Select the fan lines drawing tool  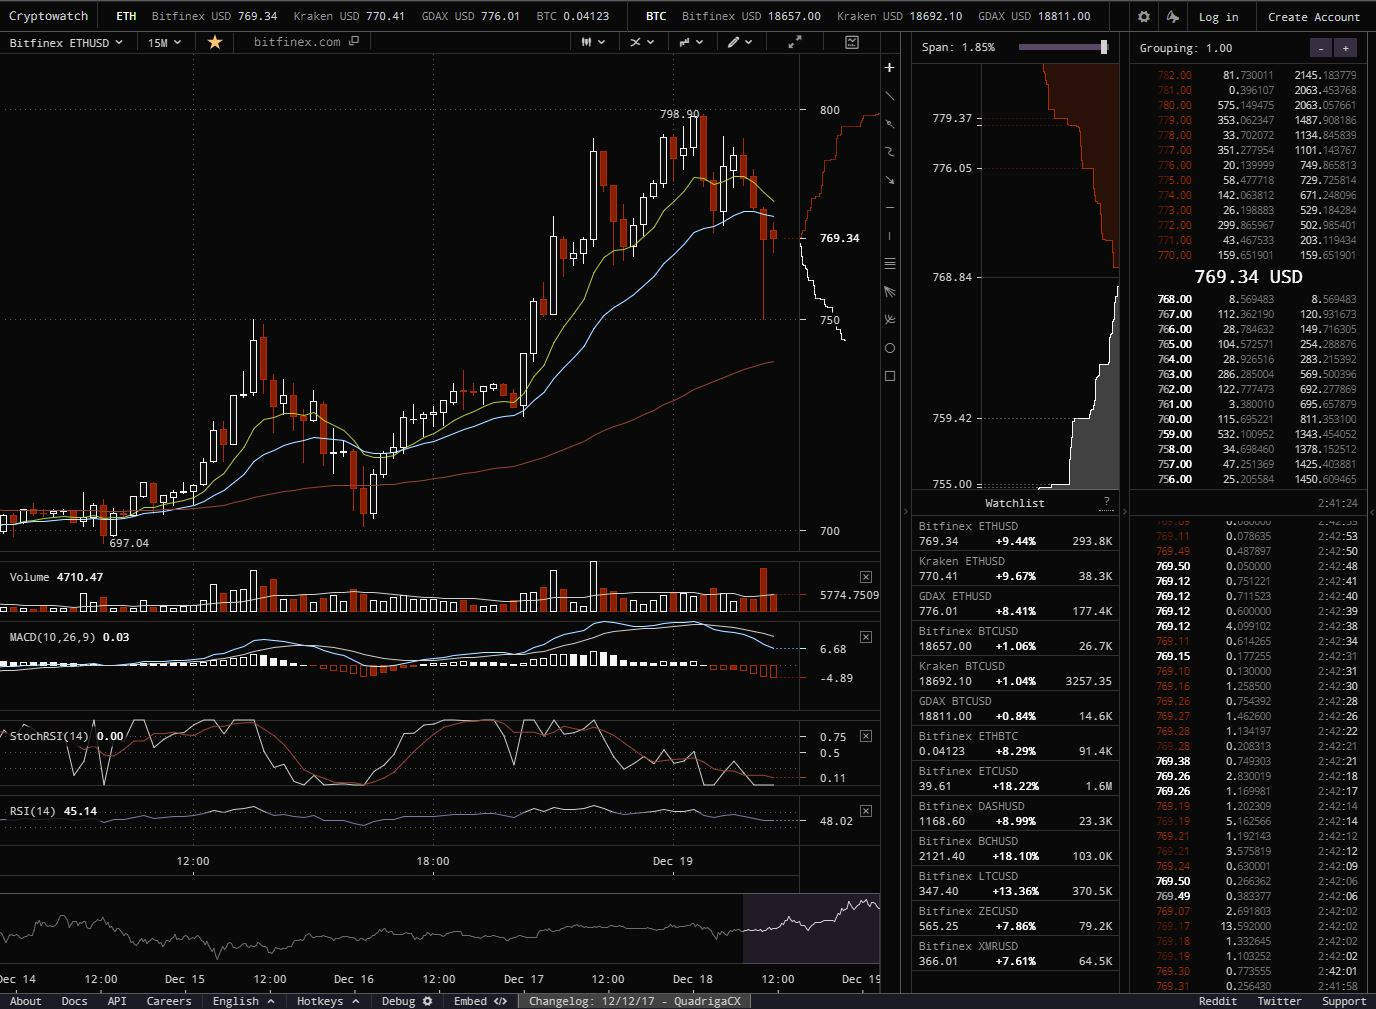[890, 292]
